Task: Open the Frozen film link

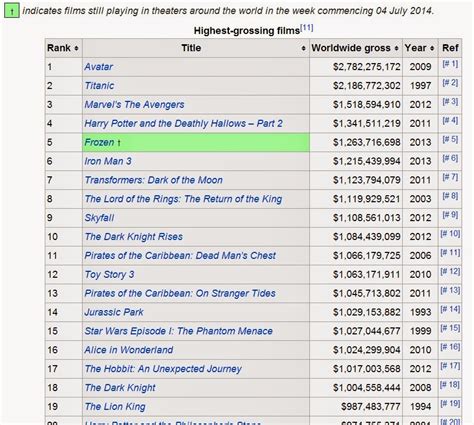Action: 99,142
